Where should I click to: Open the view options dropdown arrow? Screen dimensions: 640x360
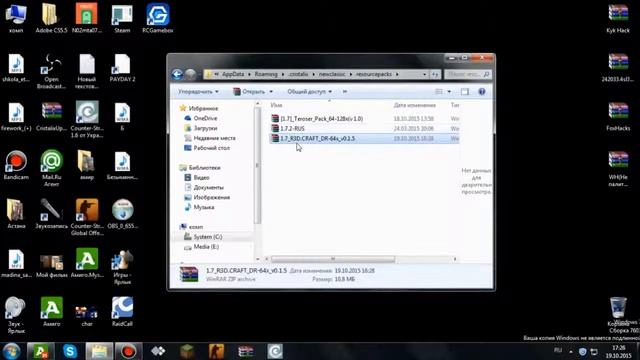(x=449, y=92)
